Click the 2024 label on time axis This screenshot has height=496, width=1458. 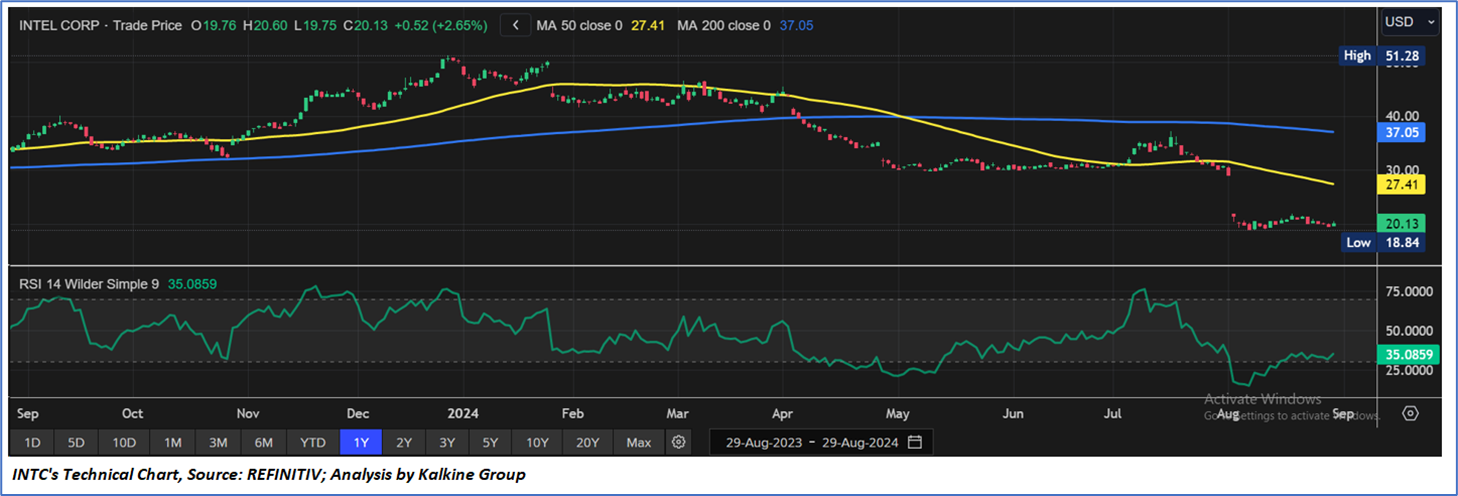pos(463,413)
